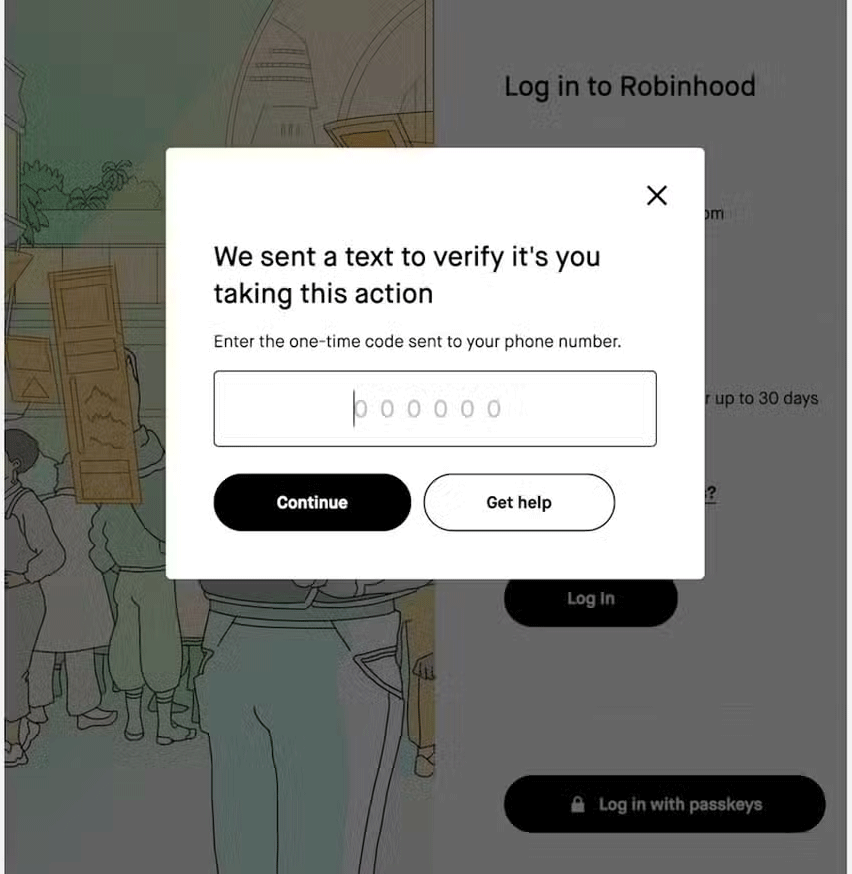The width and height of the screenshot is (852, 874).
Task: Click the 'Enter the one-time code' instruction text
Action: point(417,341)
